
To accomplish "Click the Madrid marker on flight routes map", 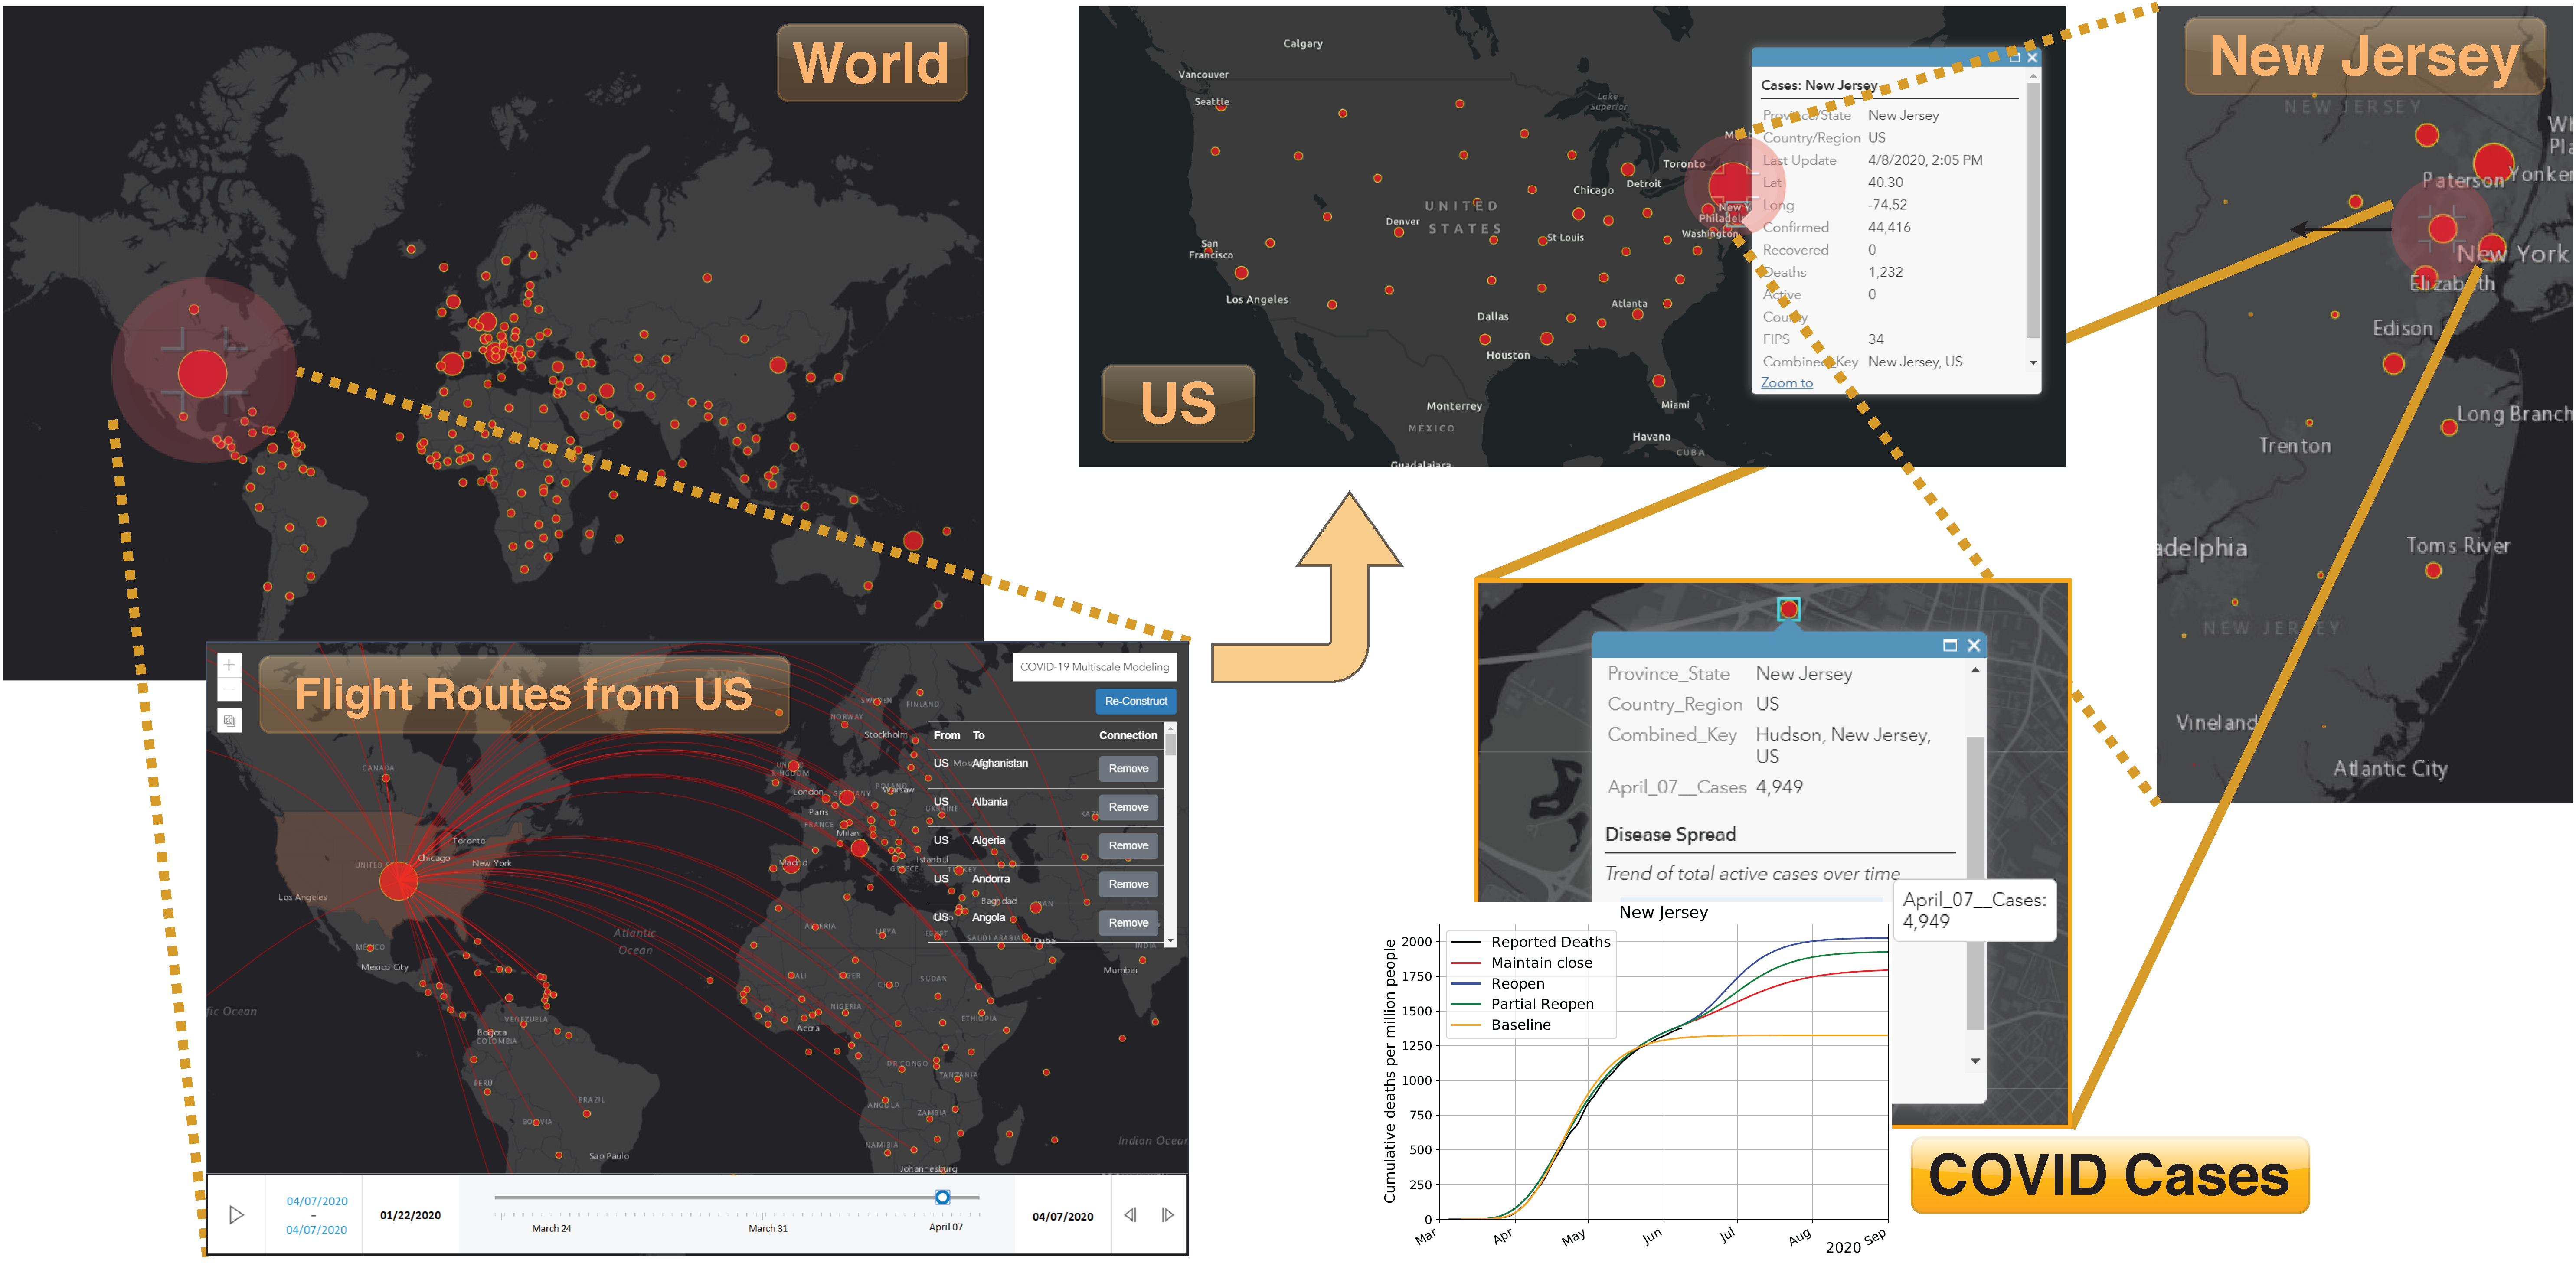I will pos(791,864).
